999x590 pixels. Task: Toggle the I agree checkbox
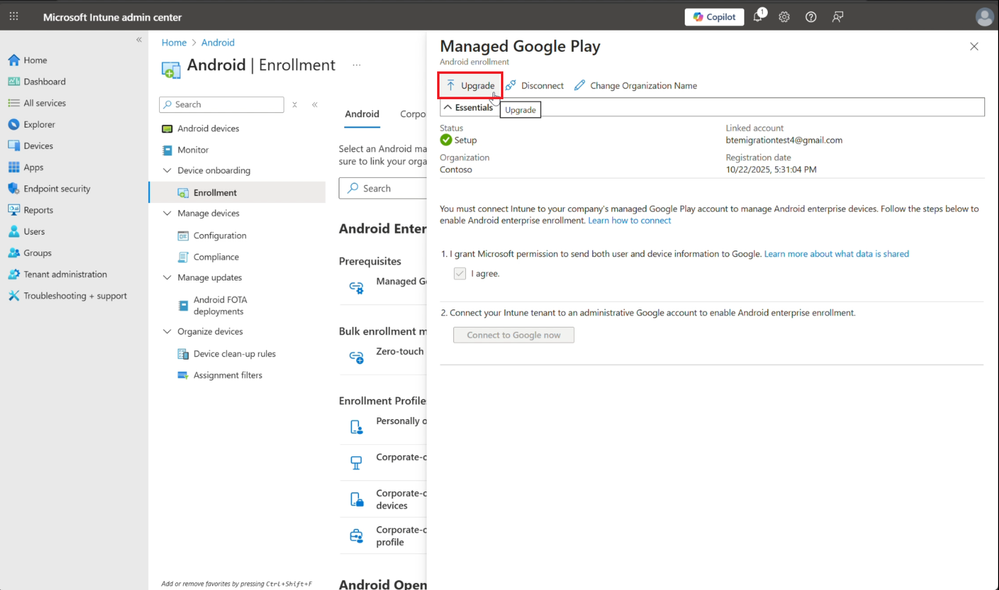[x=459, y=273]
